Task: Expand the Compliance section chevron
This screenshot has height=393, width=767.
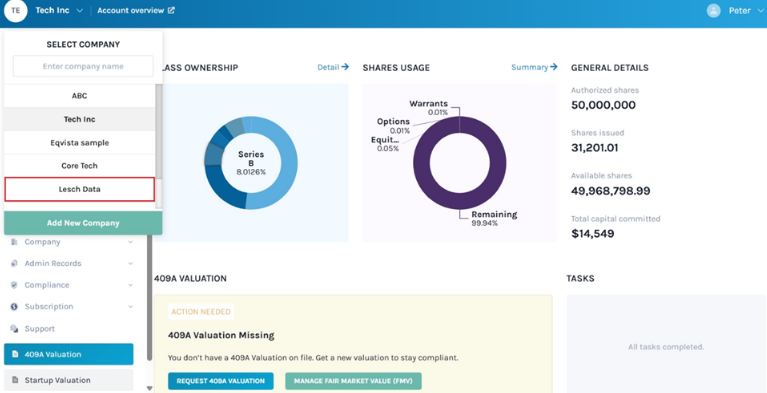Action: [x=131, y=285]
